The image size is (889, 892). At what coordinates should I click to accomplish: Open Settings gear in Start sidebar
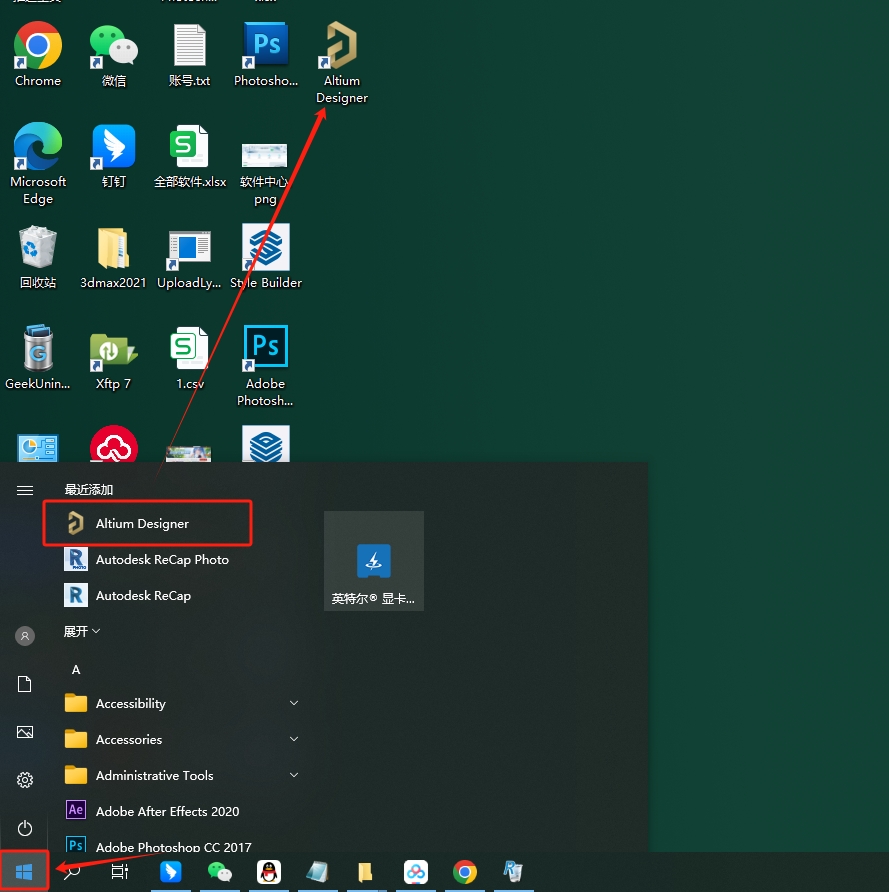point(24,779)
